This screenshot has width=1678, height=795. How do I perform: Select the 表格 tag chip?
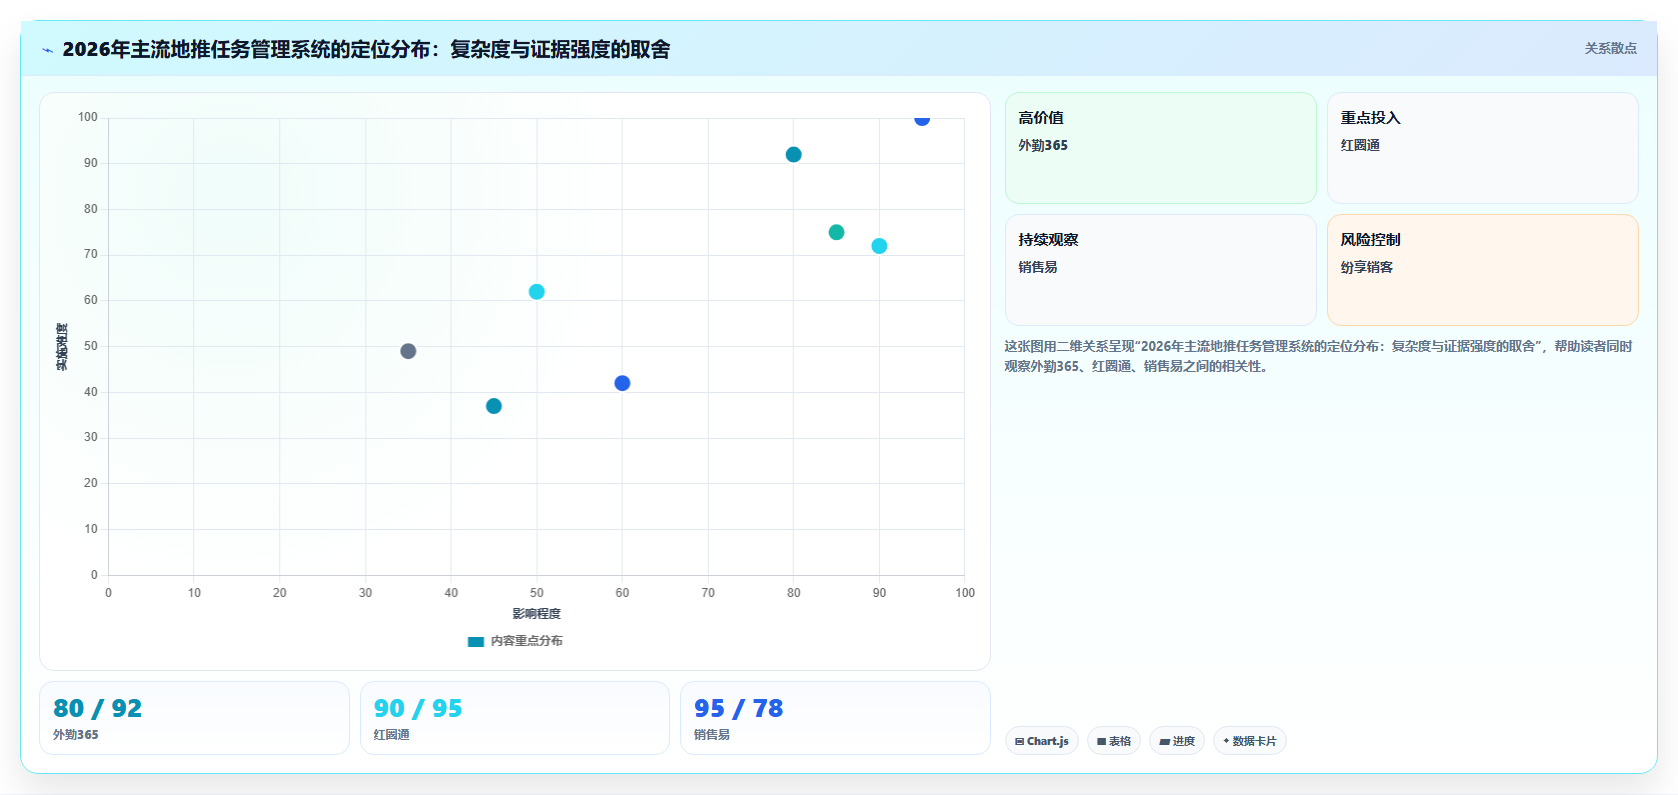[x=1113, y=741]
